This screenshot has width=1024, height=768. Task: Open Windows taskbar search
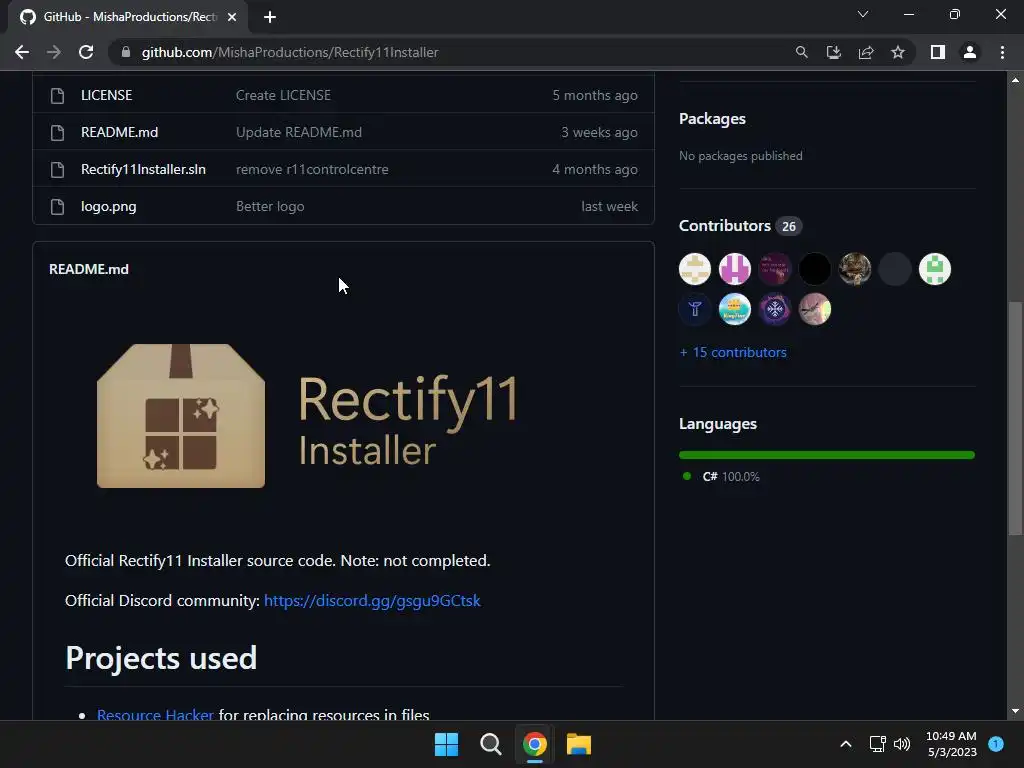(x=490, y=744)
